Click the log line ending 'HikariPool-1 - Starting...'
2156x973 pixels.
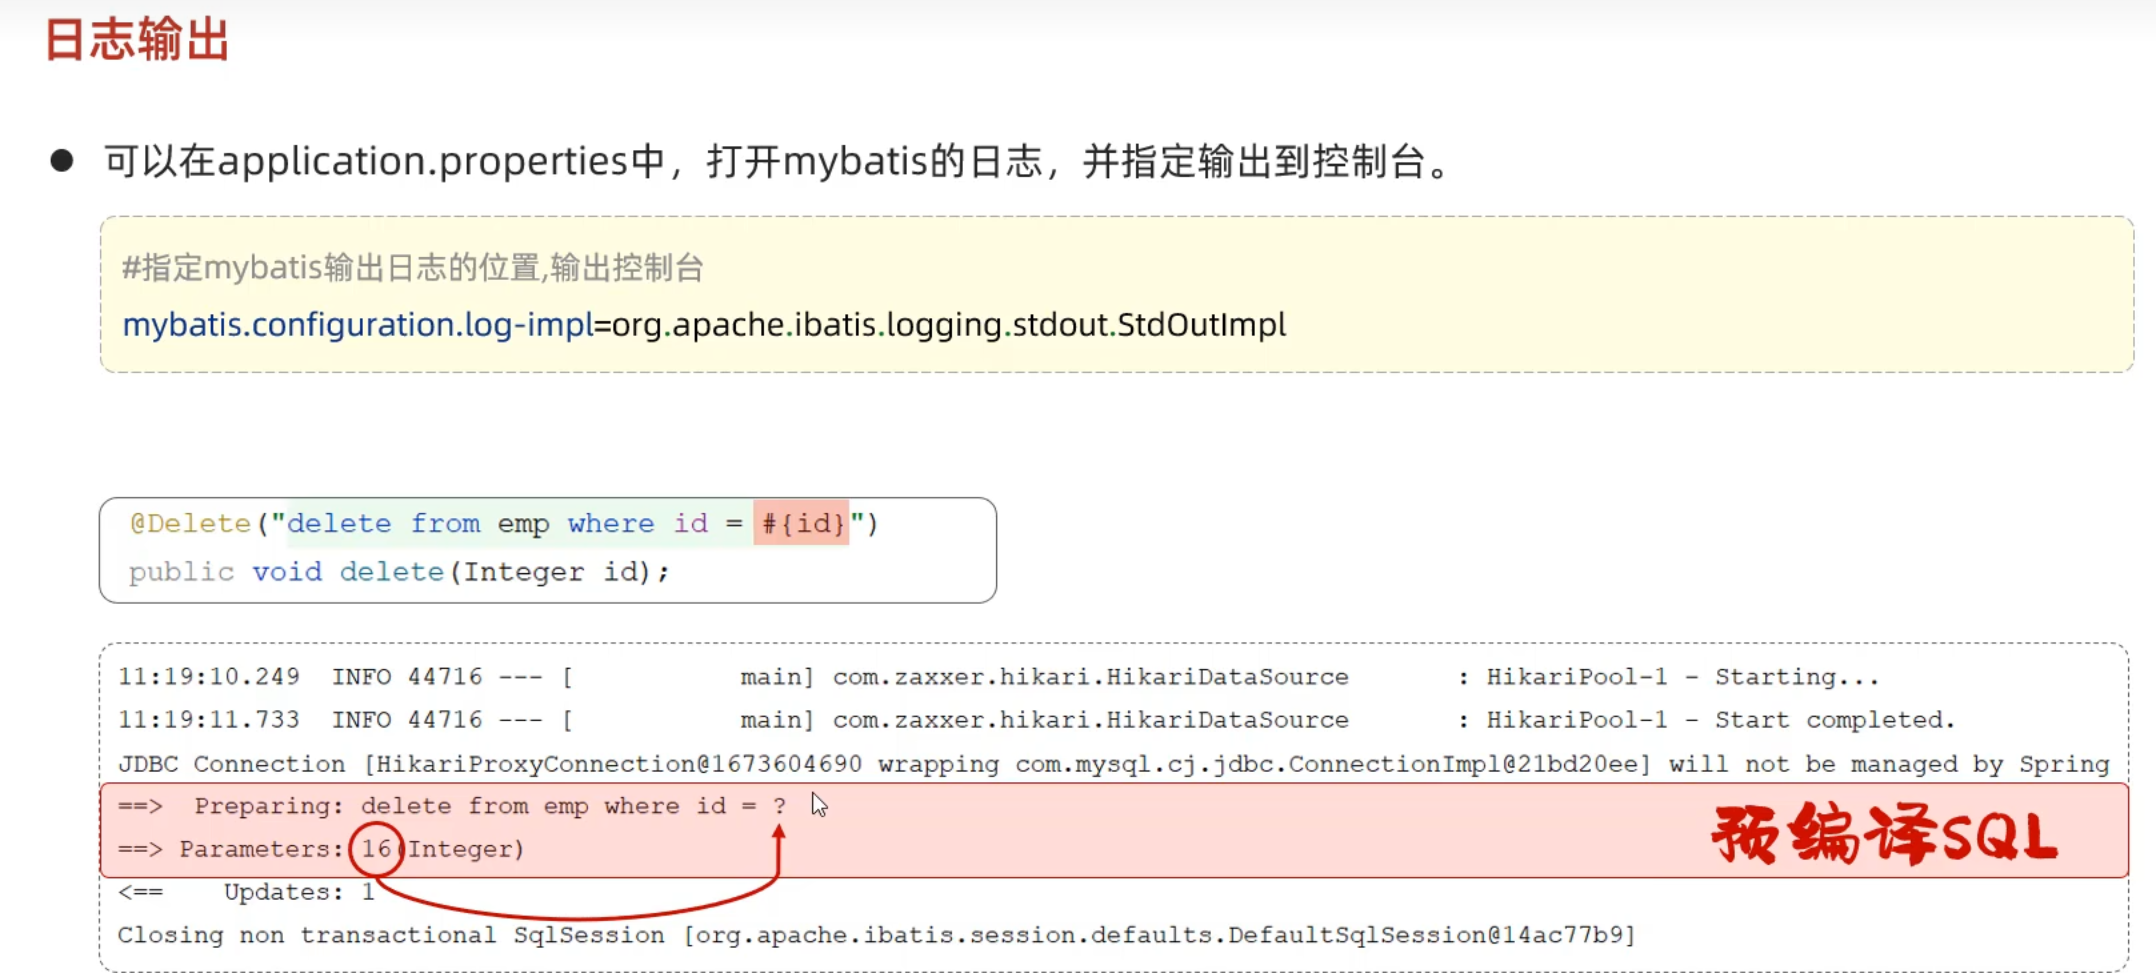998,677
